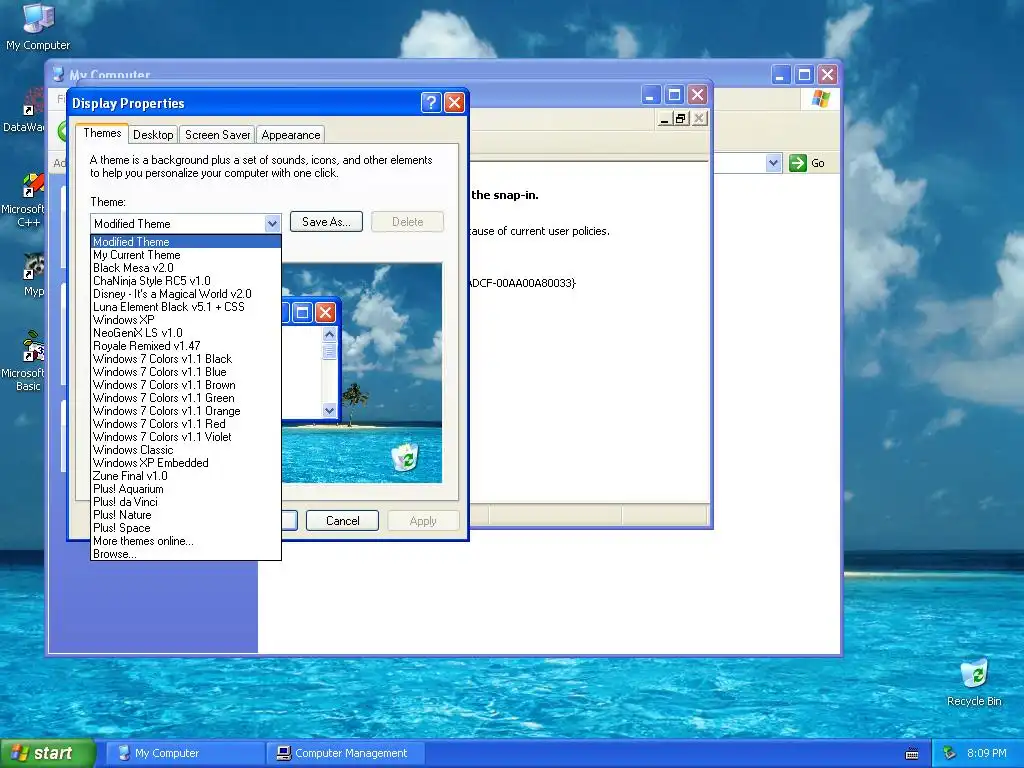This screenshot has width=1024, height=768.
Task: Choose Modified Theme in the list
Action: 185,242
